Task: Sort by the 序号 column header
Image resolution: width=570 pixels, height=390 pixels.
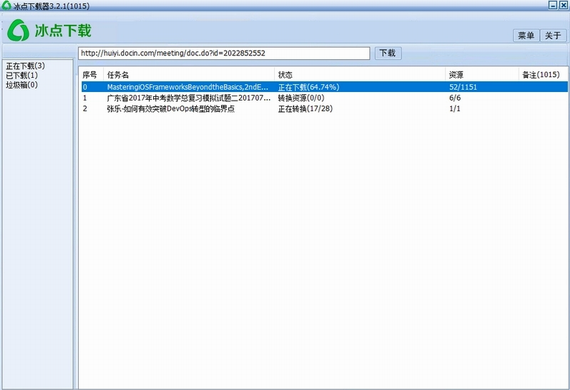Action: (x=91, y=75)
